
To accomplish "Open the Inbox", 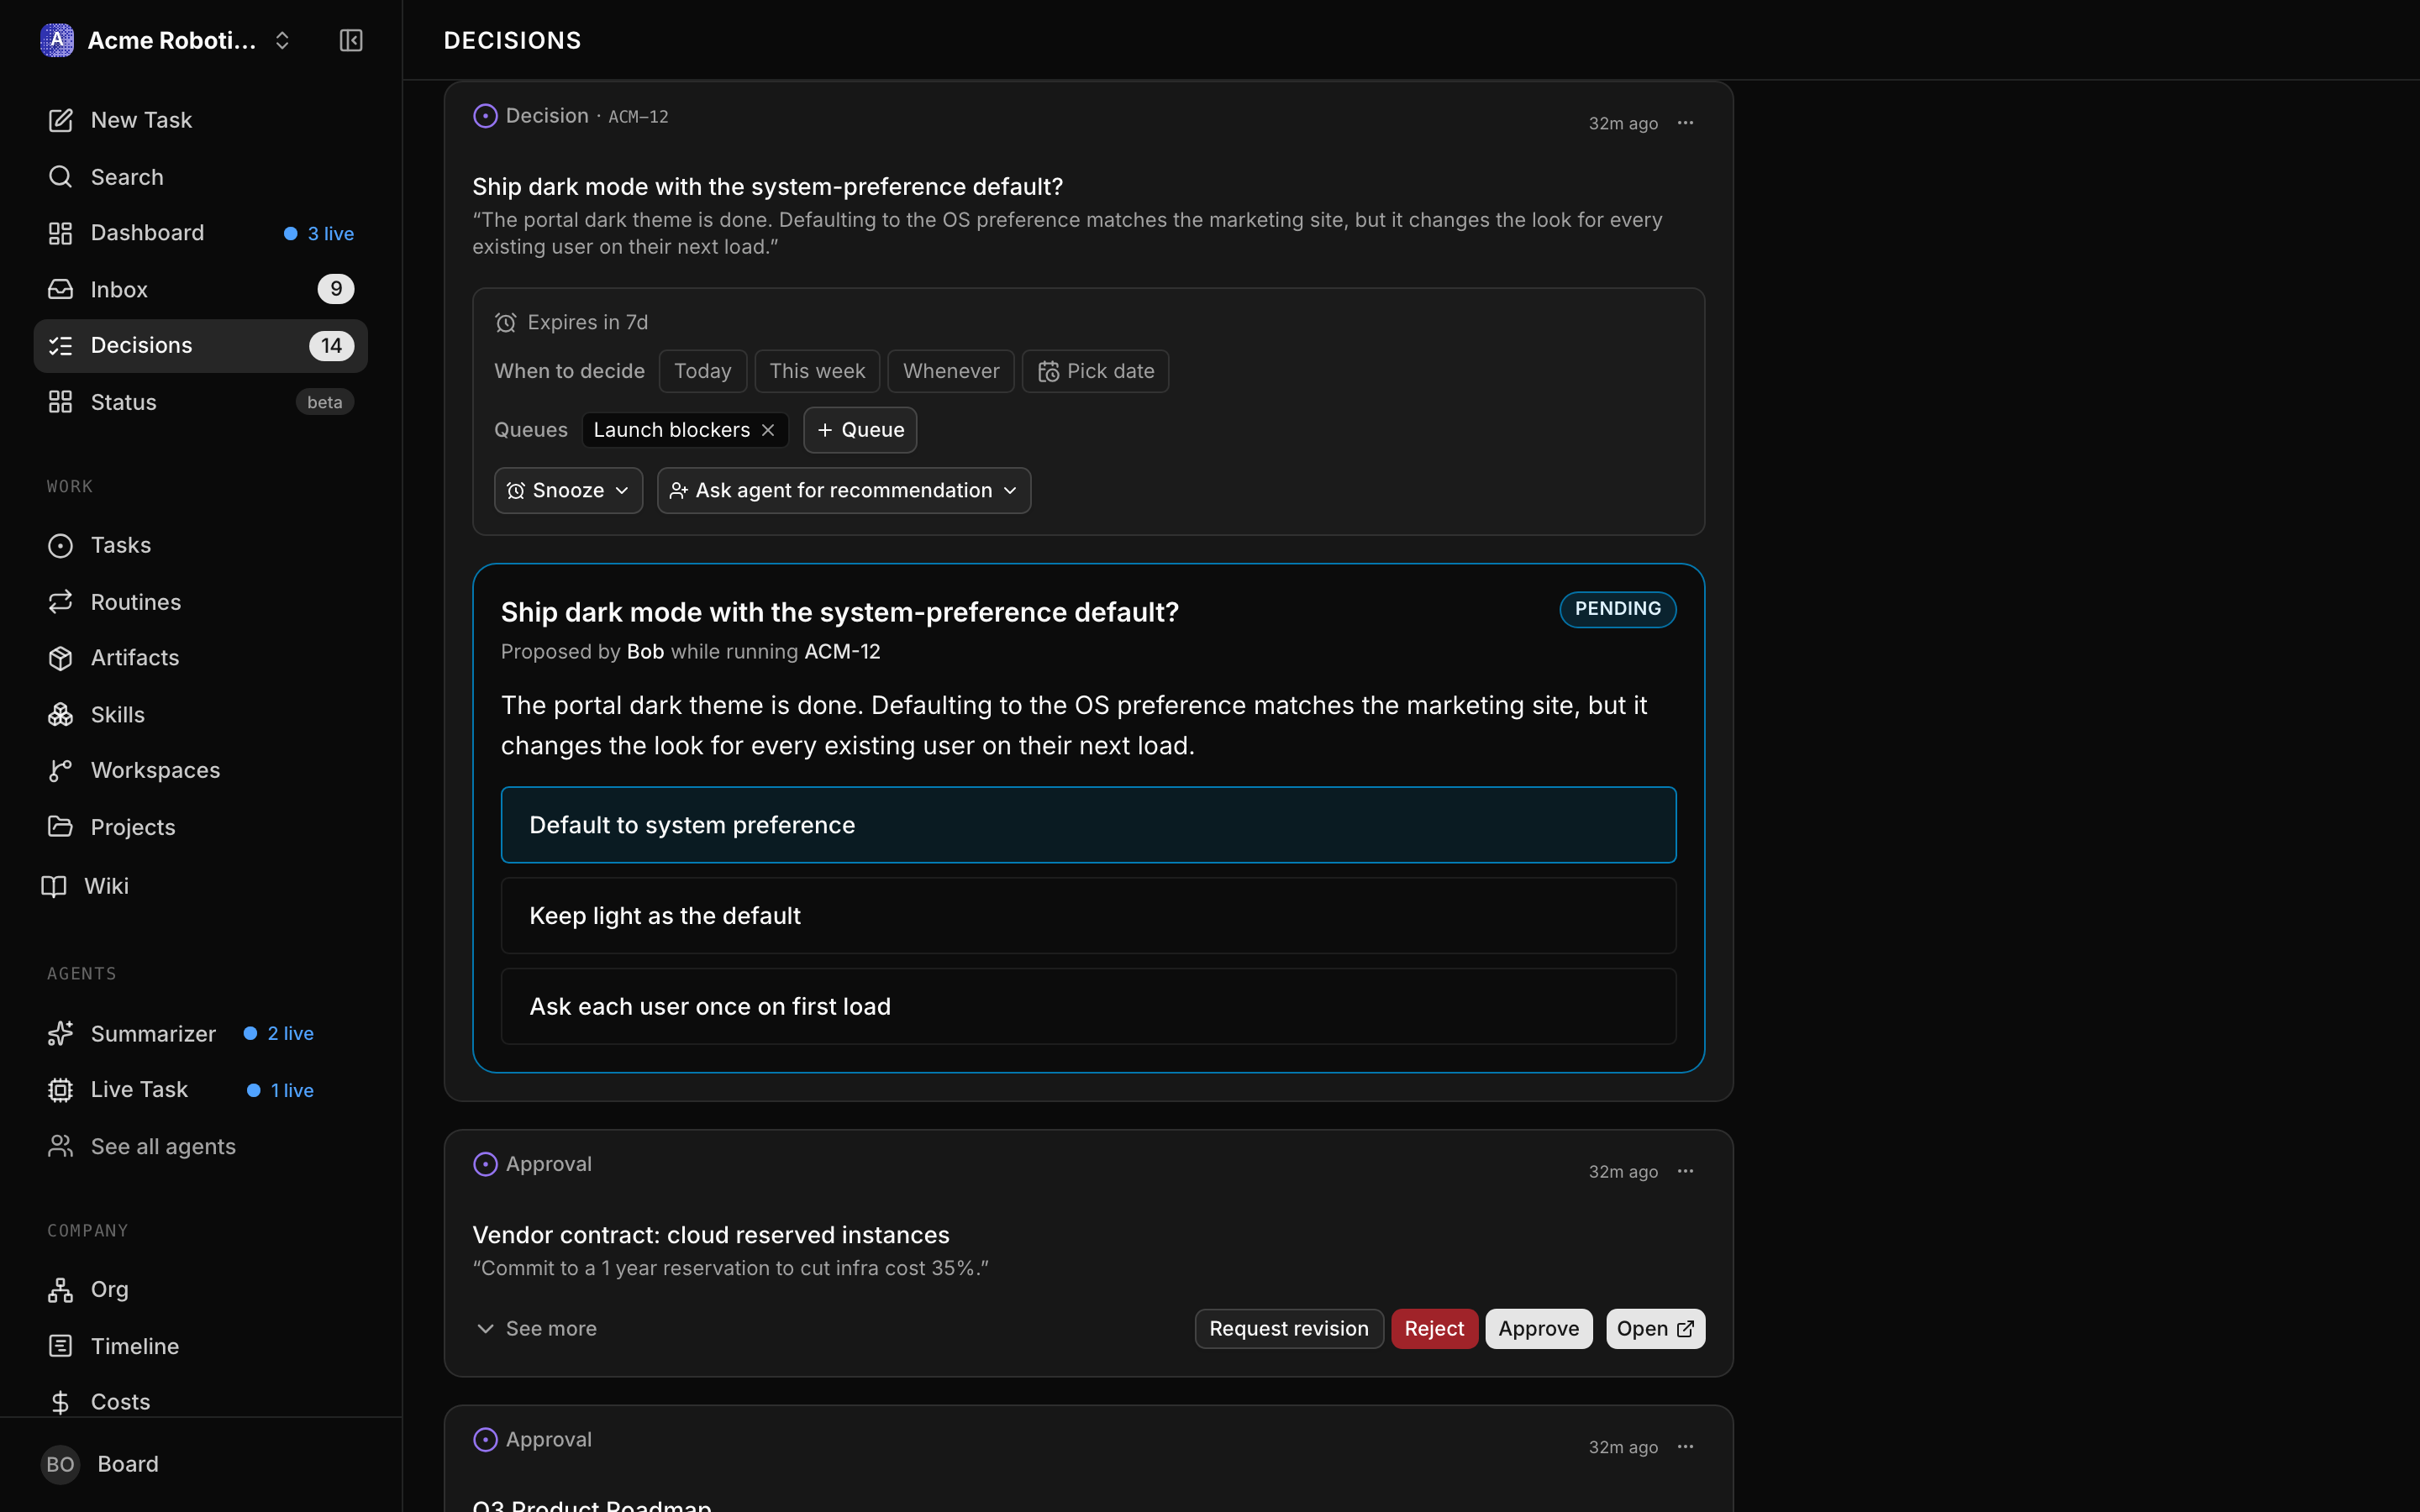I will 200,289.
